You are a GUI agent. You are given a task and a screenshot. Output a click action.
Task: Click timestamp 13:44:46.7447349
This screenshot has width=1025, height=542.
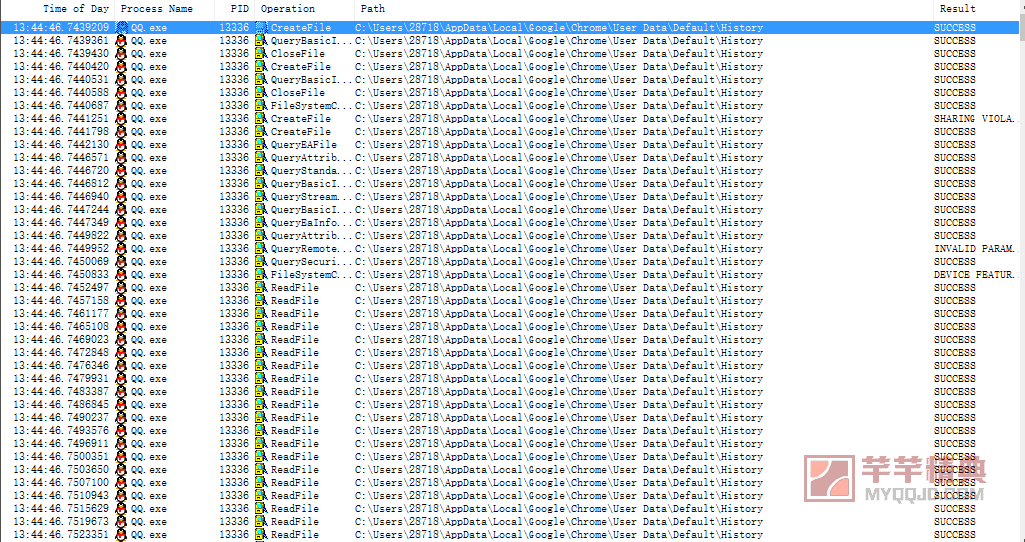coord(61,222)
